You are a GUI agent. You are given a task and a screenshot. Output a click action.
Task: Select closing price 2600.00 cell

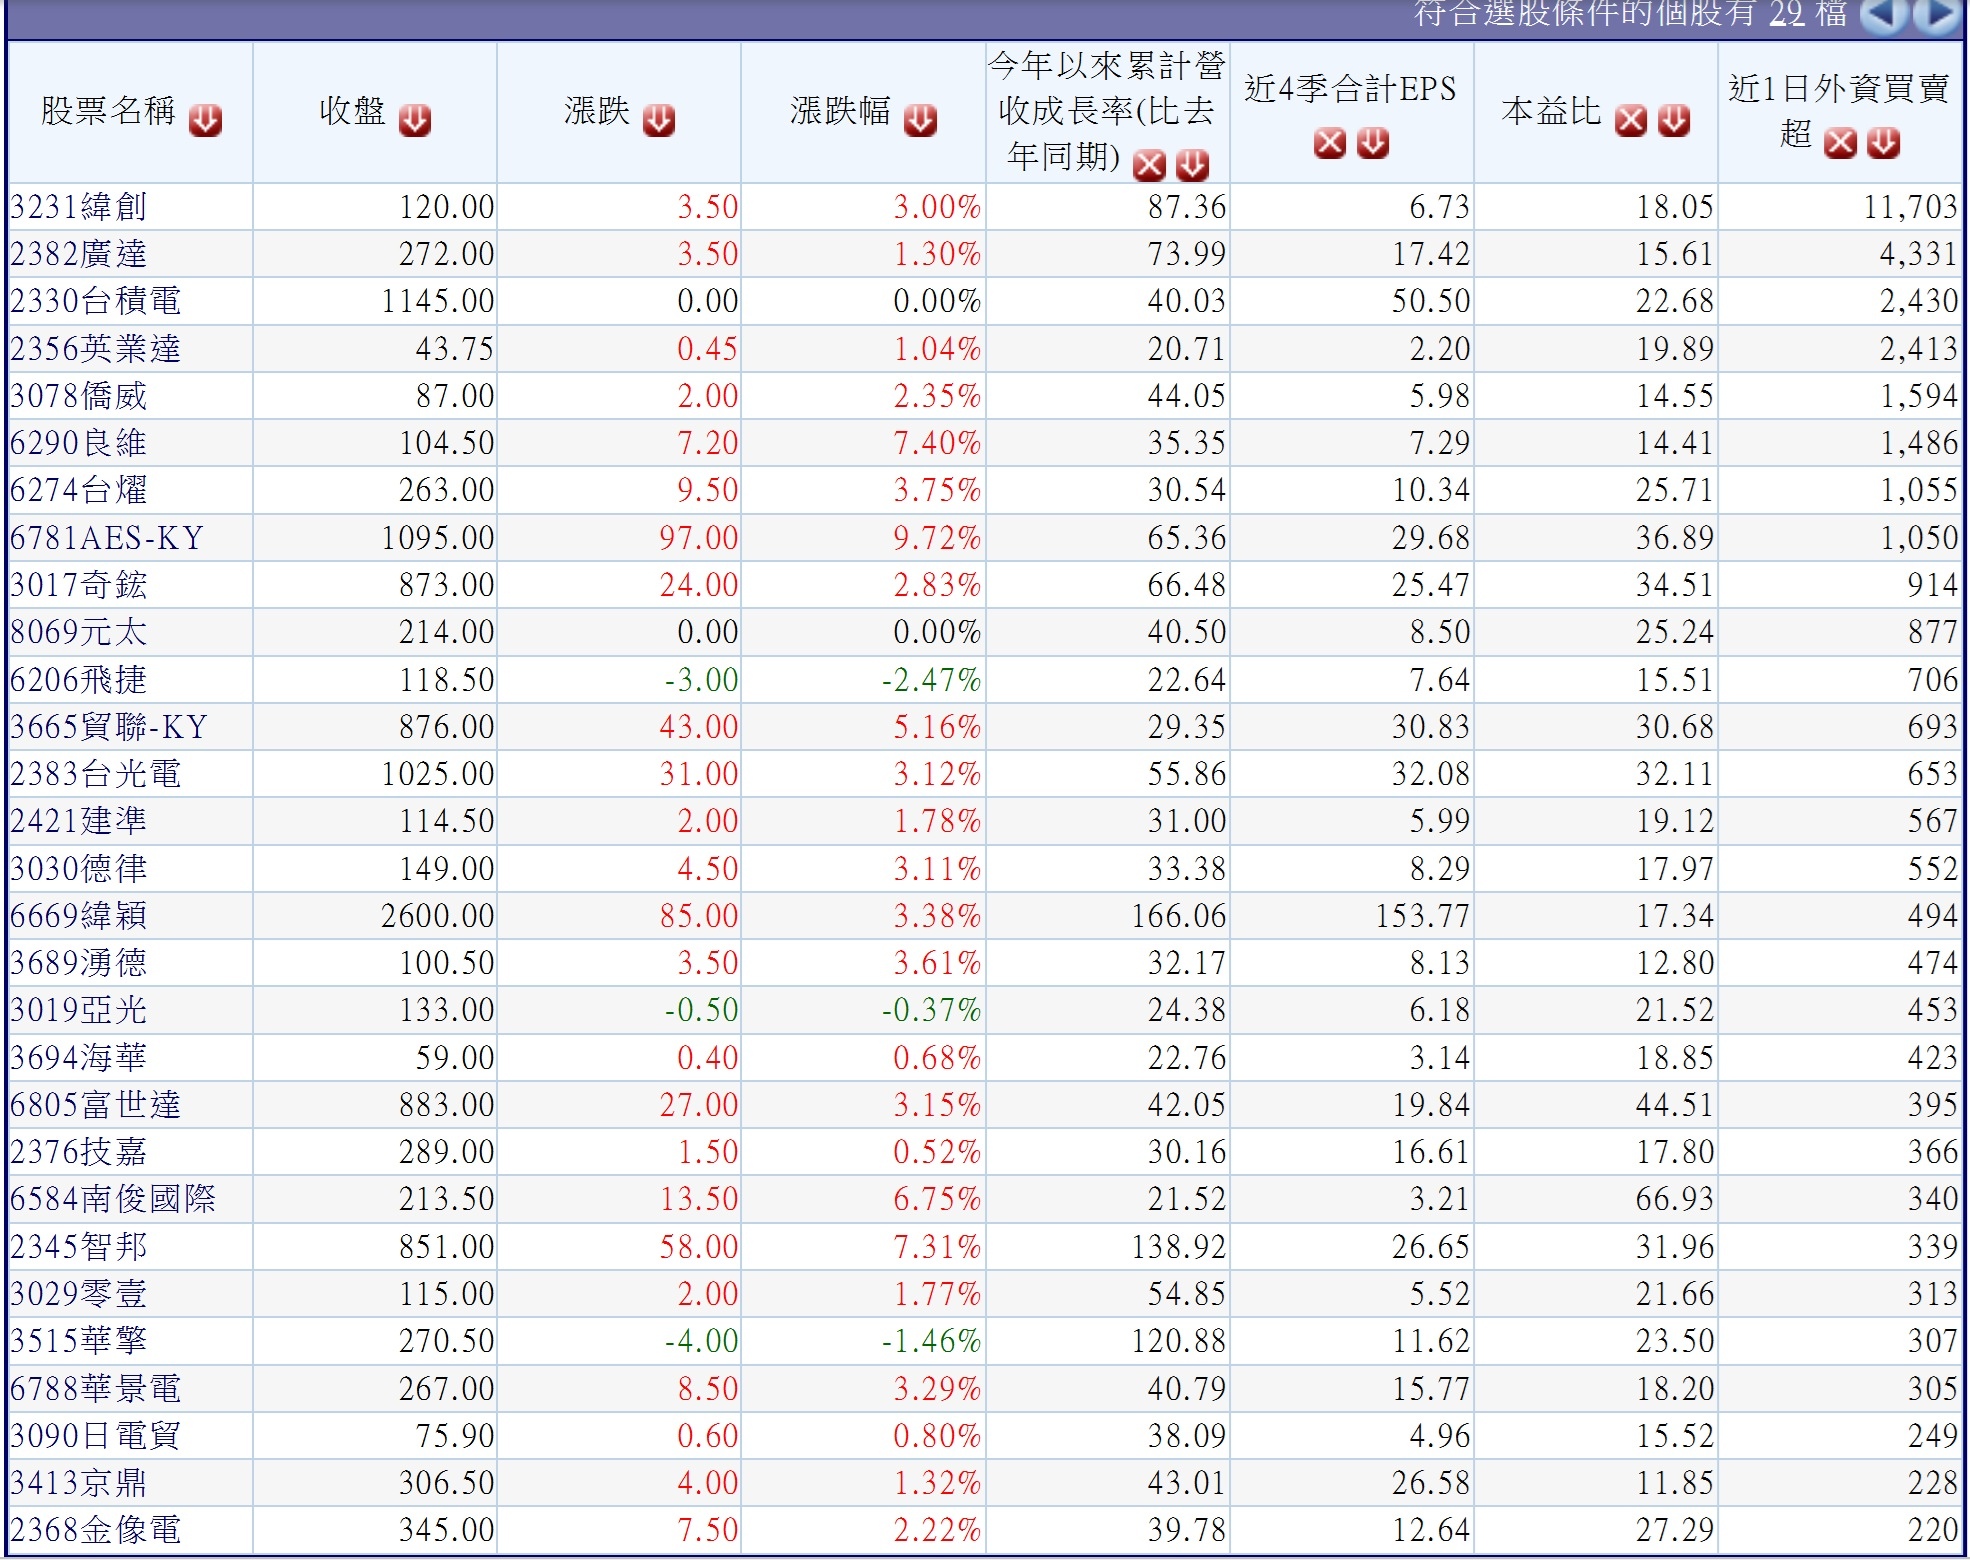tap(375, 916)
